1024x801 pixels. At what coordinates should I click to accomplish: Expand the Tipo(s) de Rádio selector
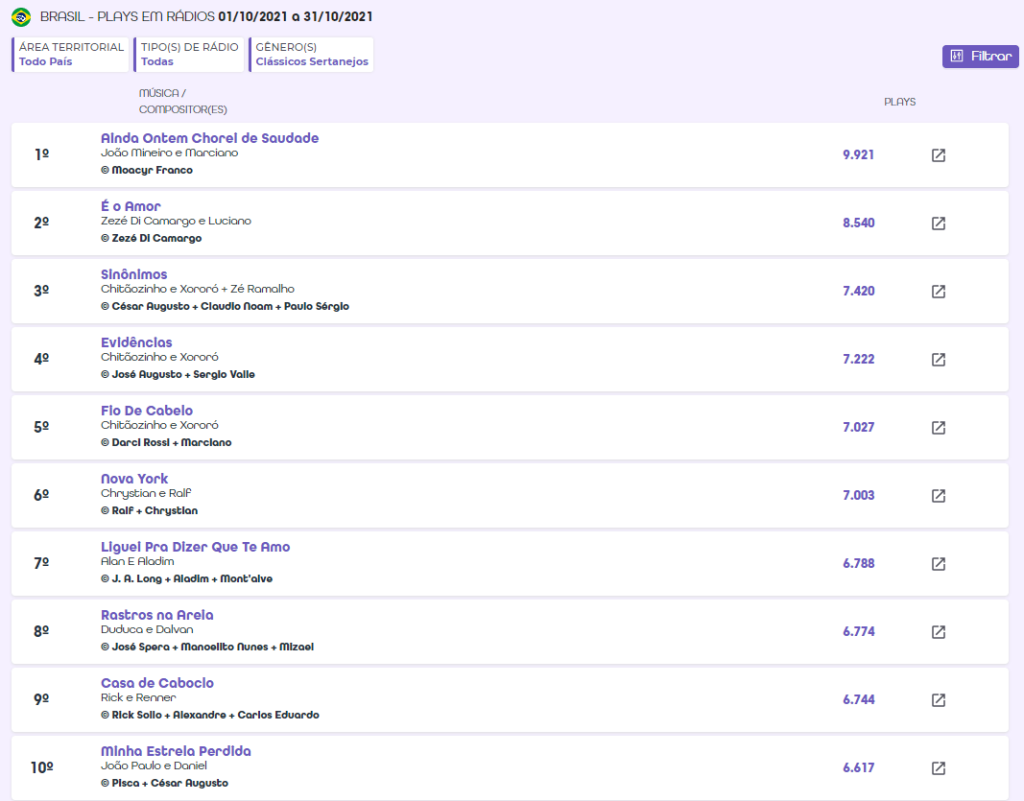pos(190,54)
